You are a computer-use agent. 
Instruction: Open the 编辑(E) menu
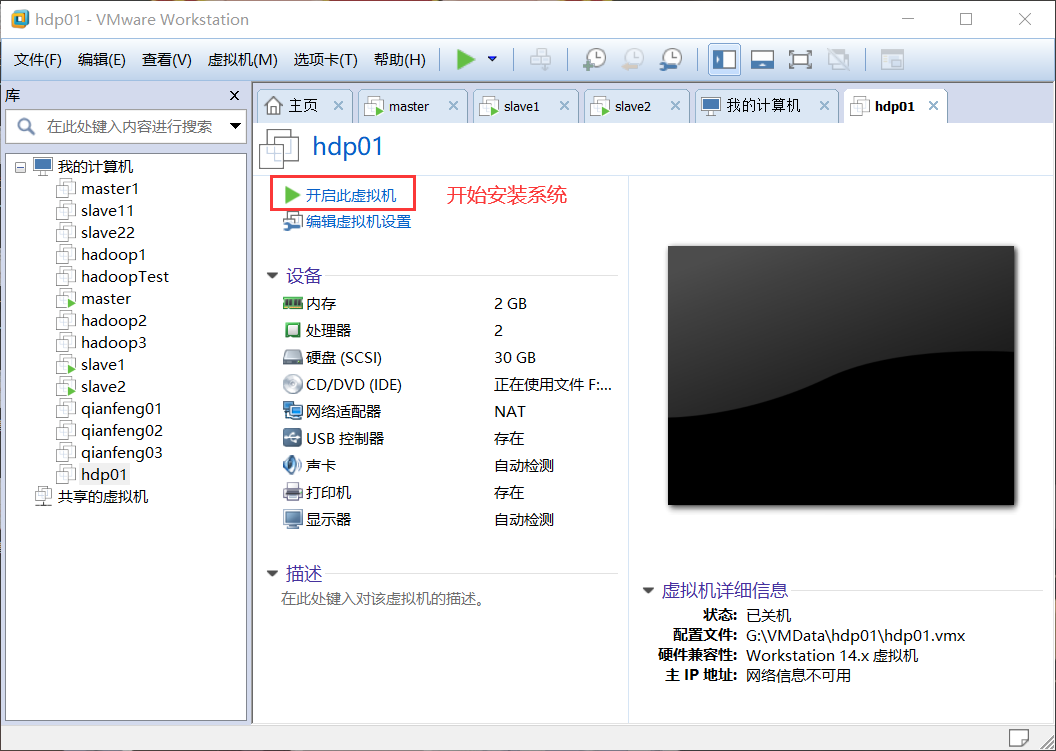(x=102, y=60)
